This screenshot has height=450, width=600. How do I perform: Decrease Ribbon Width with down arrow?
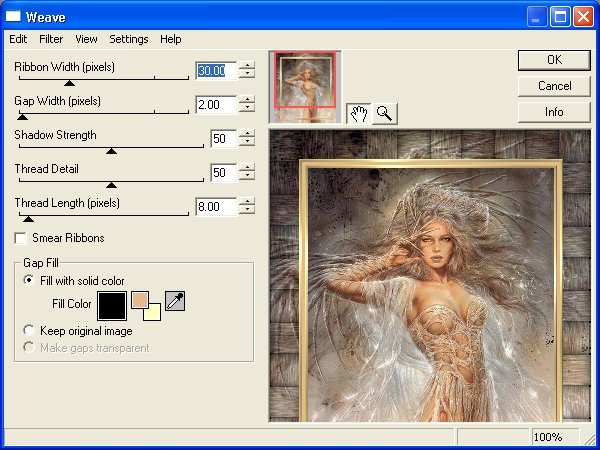[247, 75]
